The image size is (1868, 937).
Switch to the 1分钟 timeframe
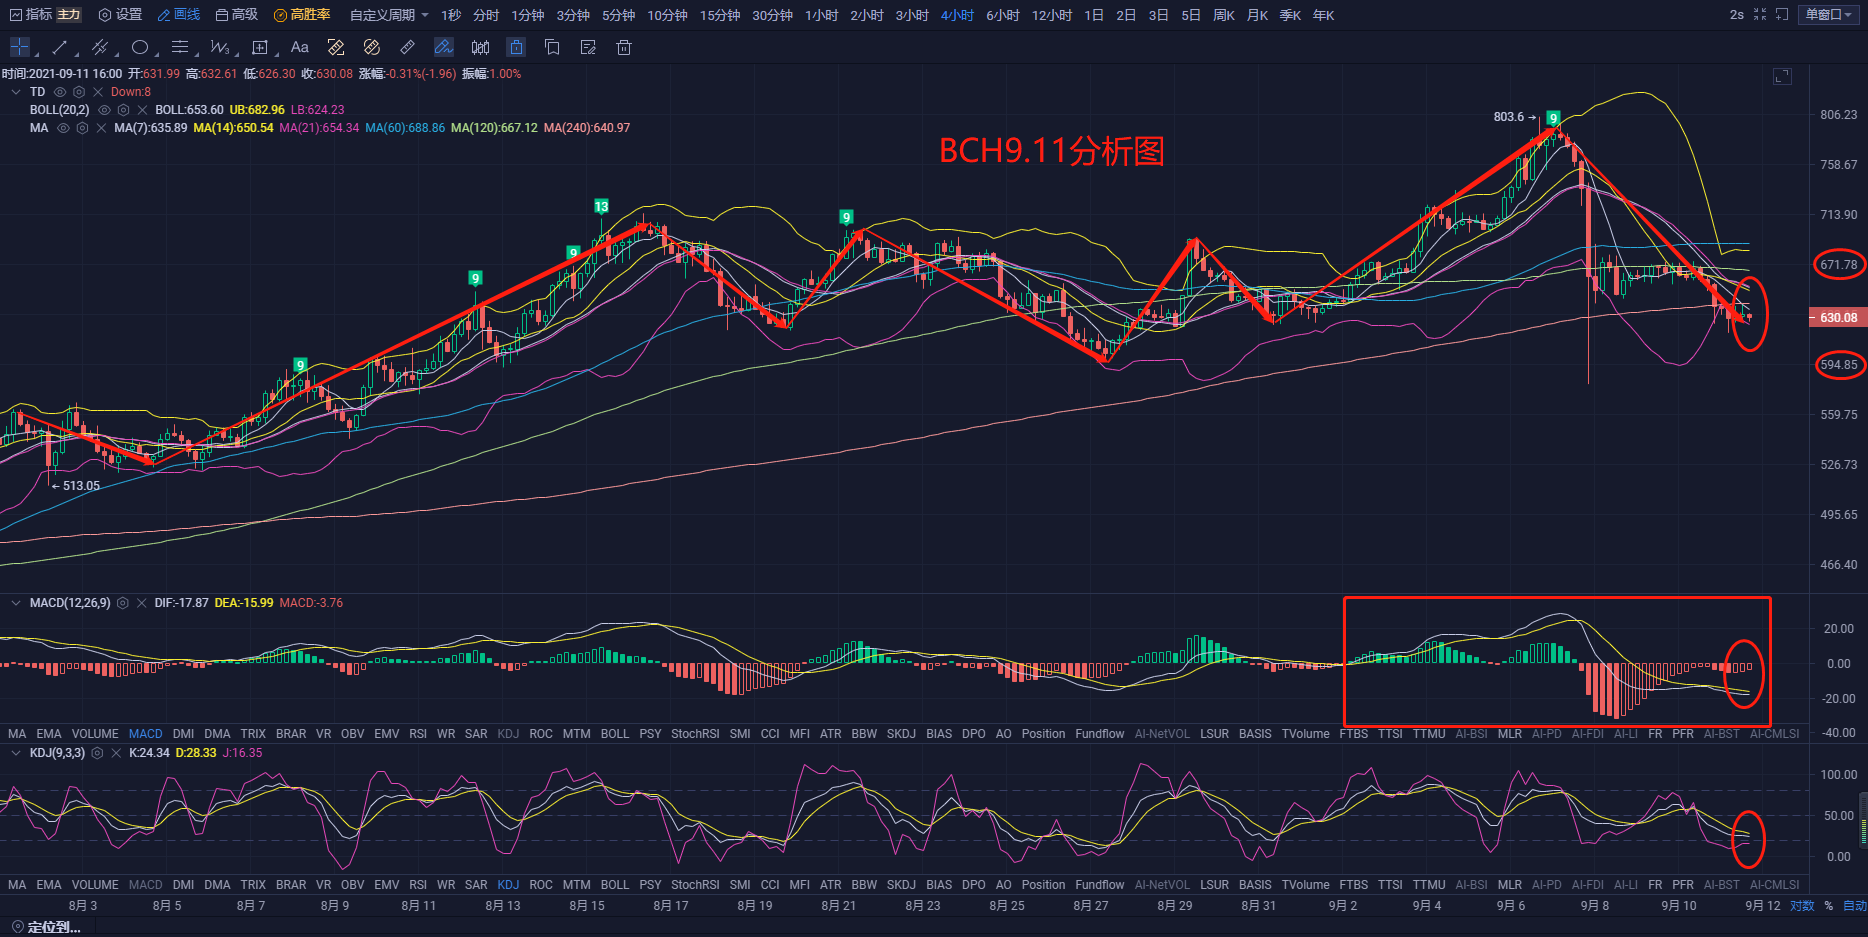pyautogui.click(x=528, y=15)
